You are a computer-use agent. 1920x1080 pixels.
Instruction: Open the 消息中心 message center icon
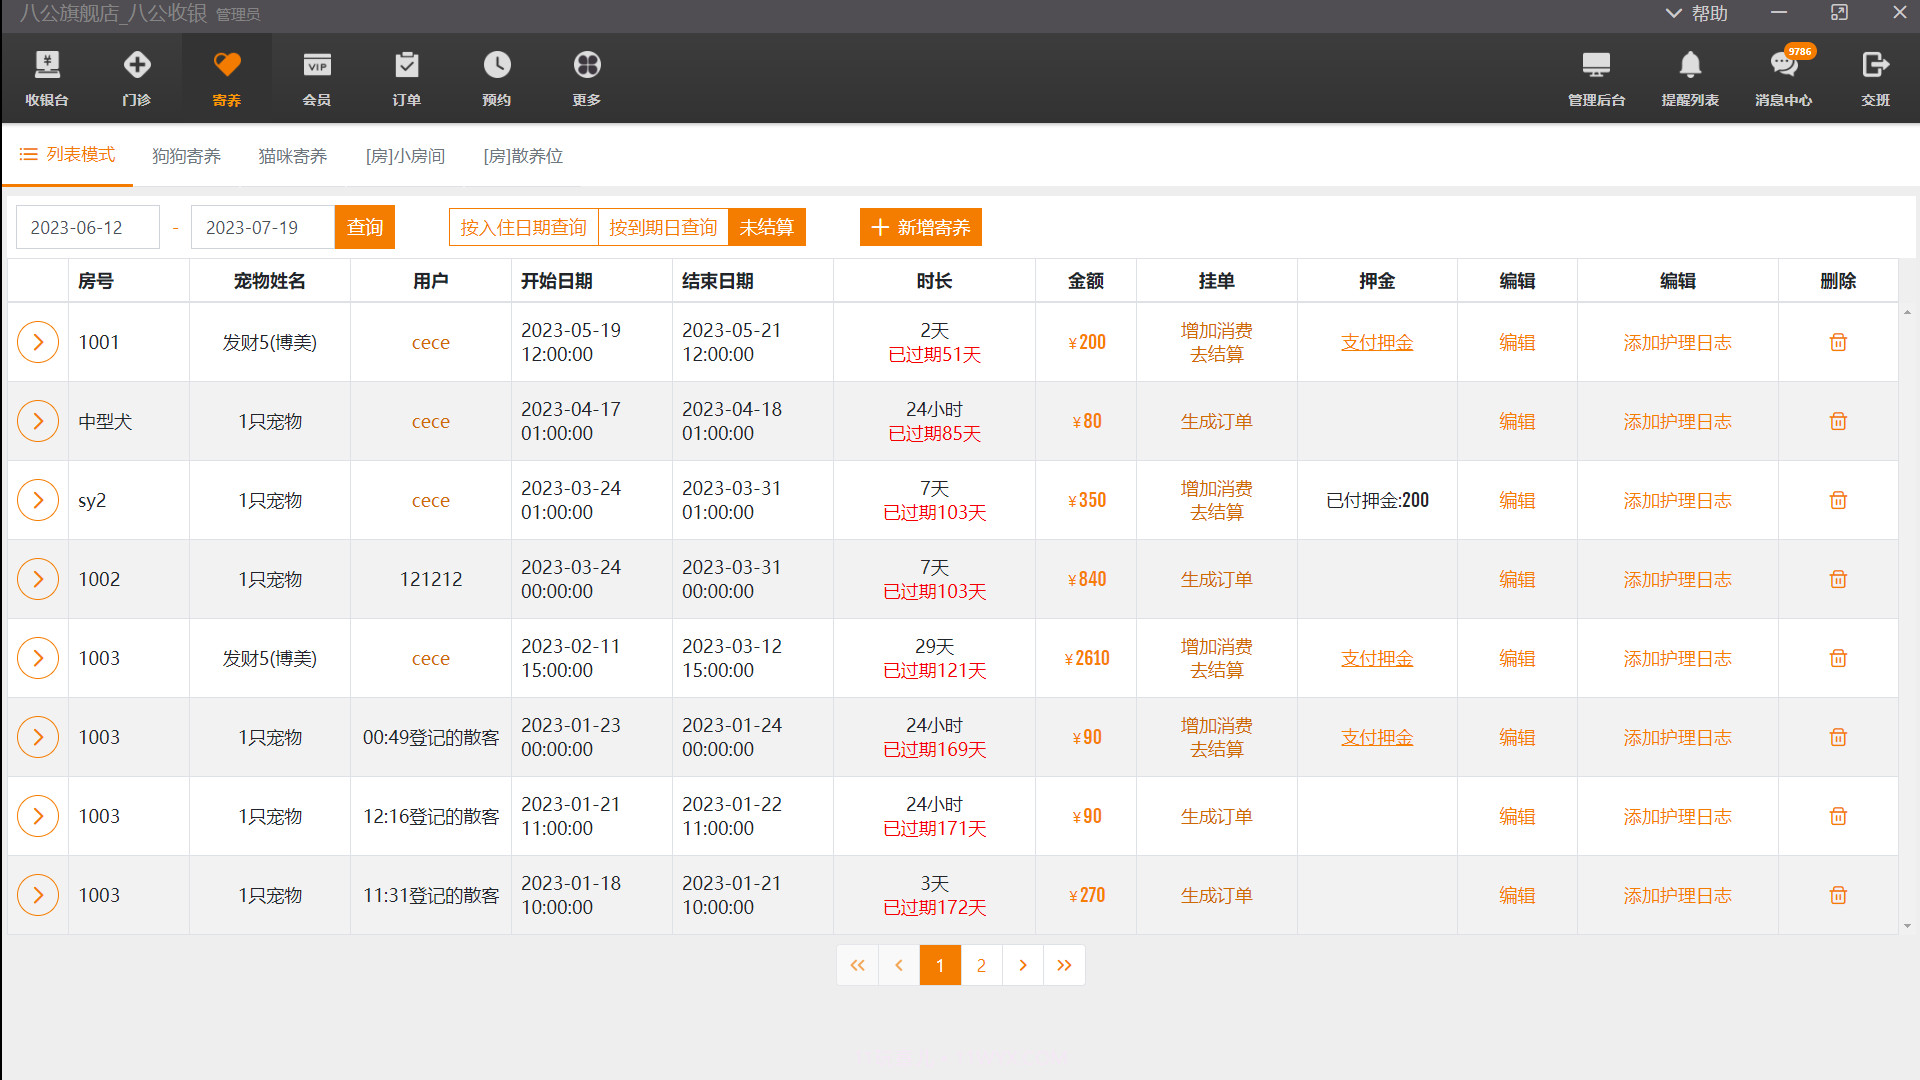point(1784,78)
